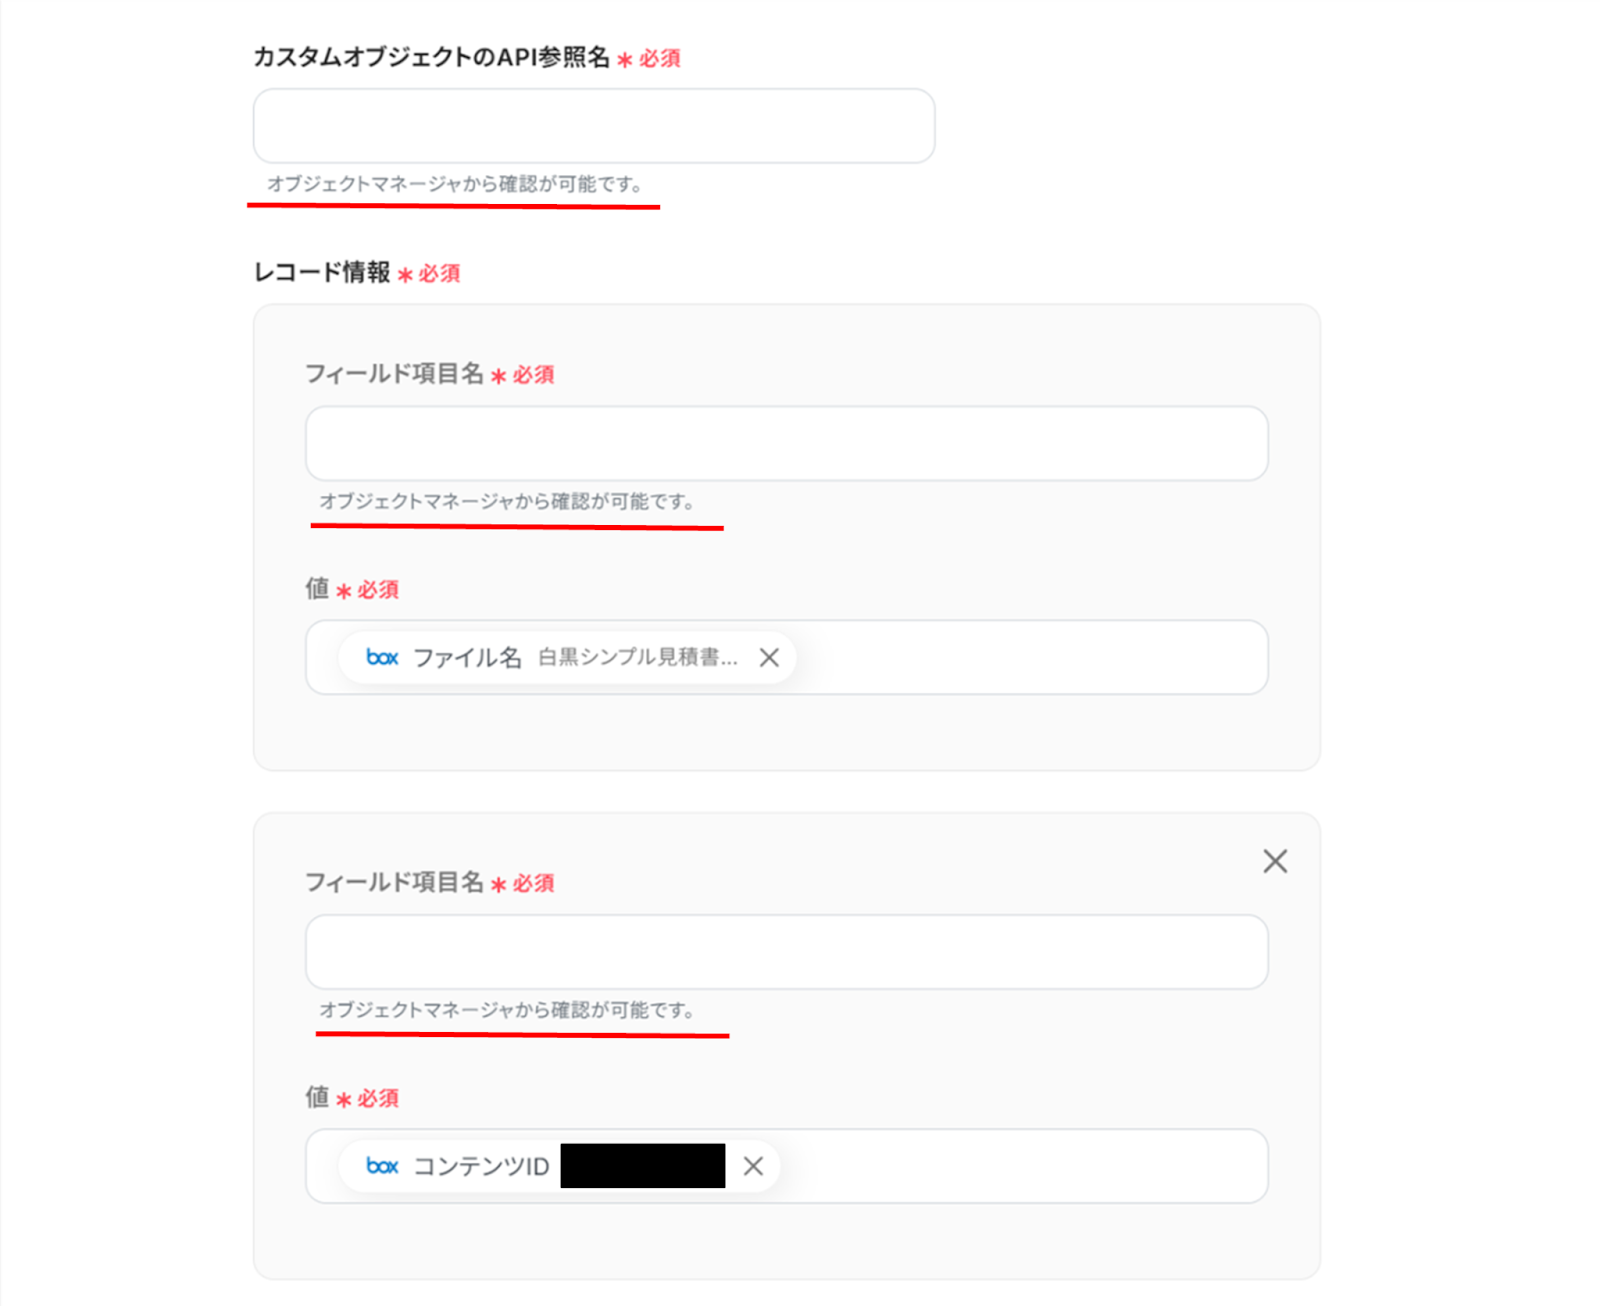Click empty space in the 値 field holding ファイル名
Screen dimensions: 1600x1306
(1030, 657)
